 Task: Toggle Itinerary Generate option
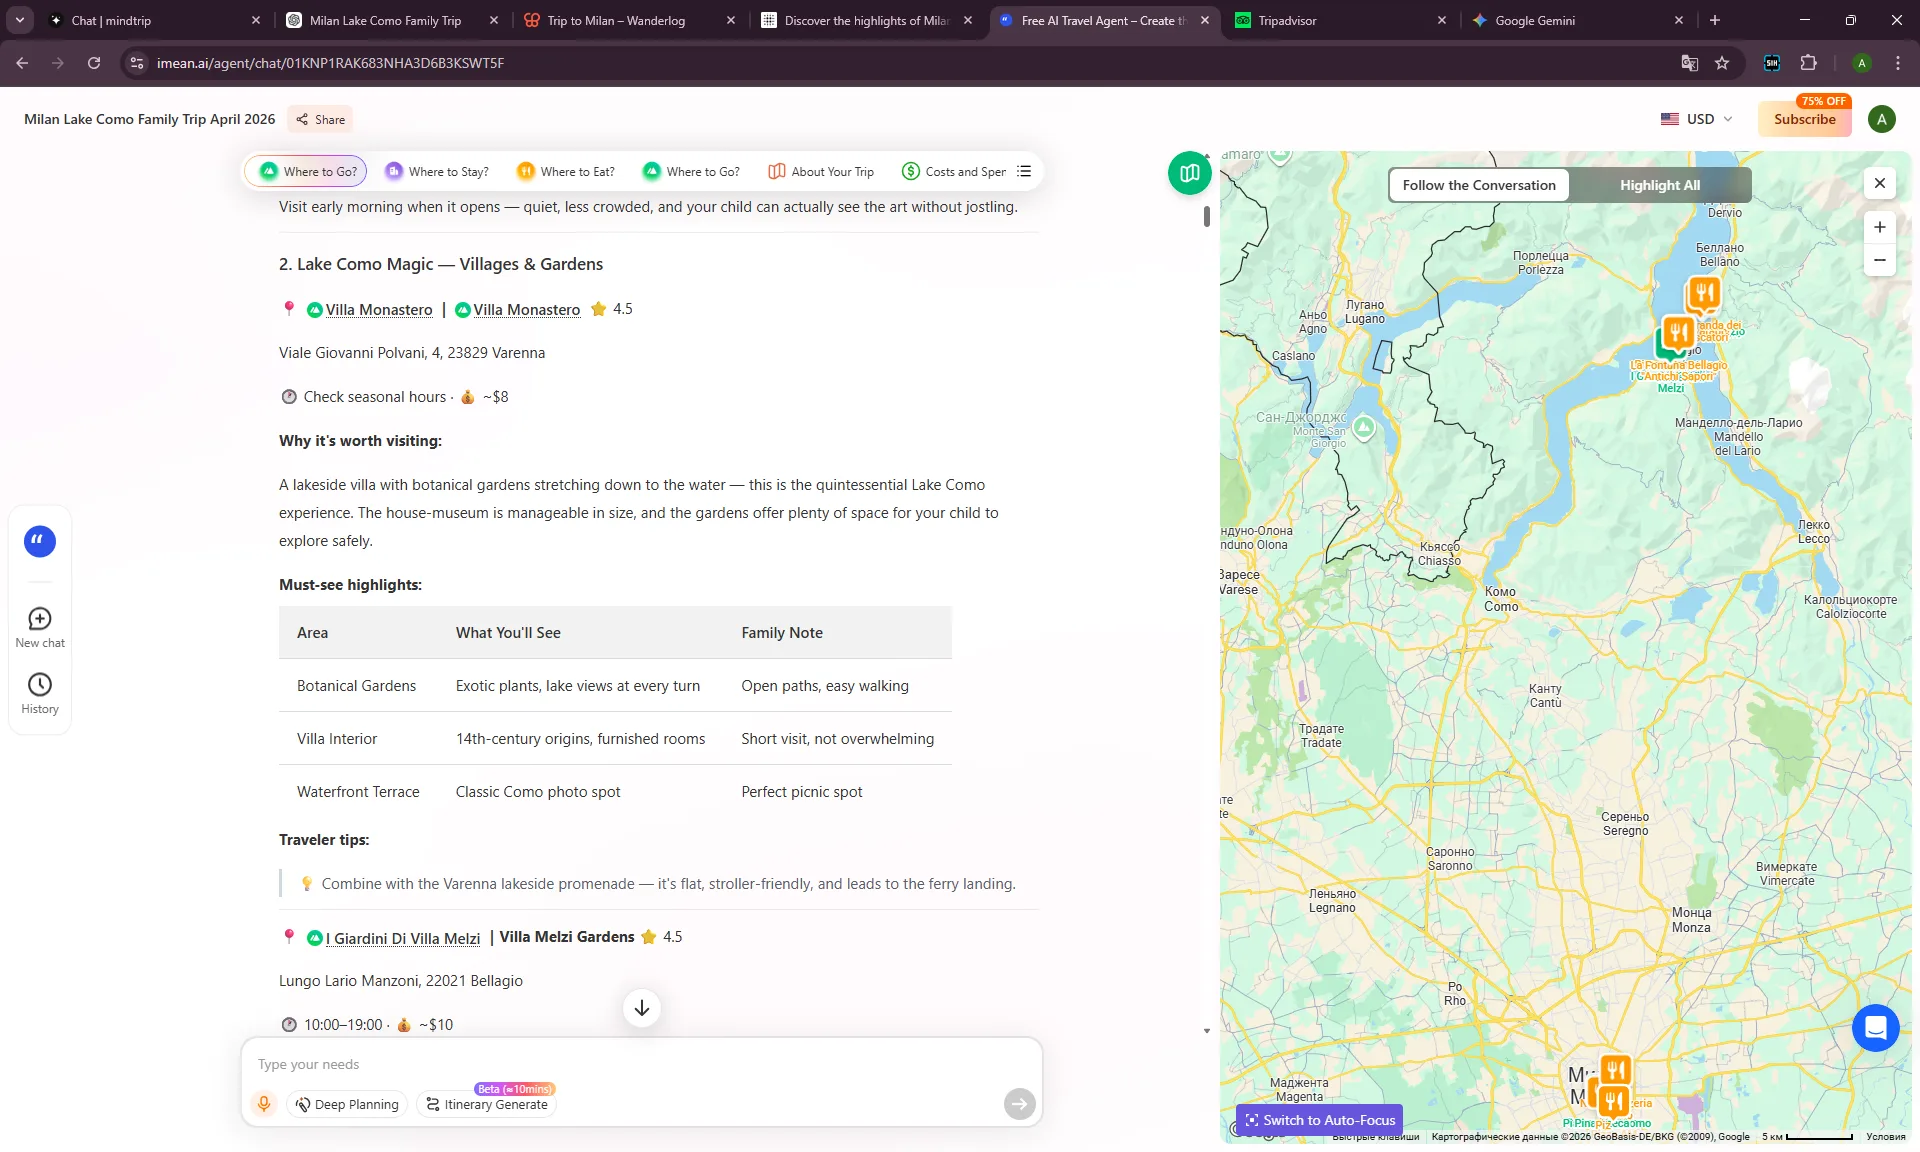(x=487, y=1104)
